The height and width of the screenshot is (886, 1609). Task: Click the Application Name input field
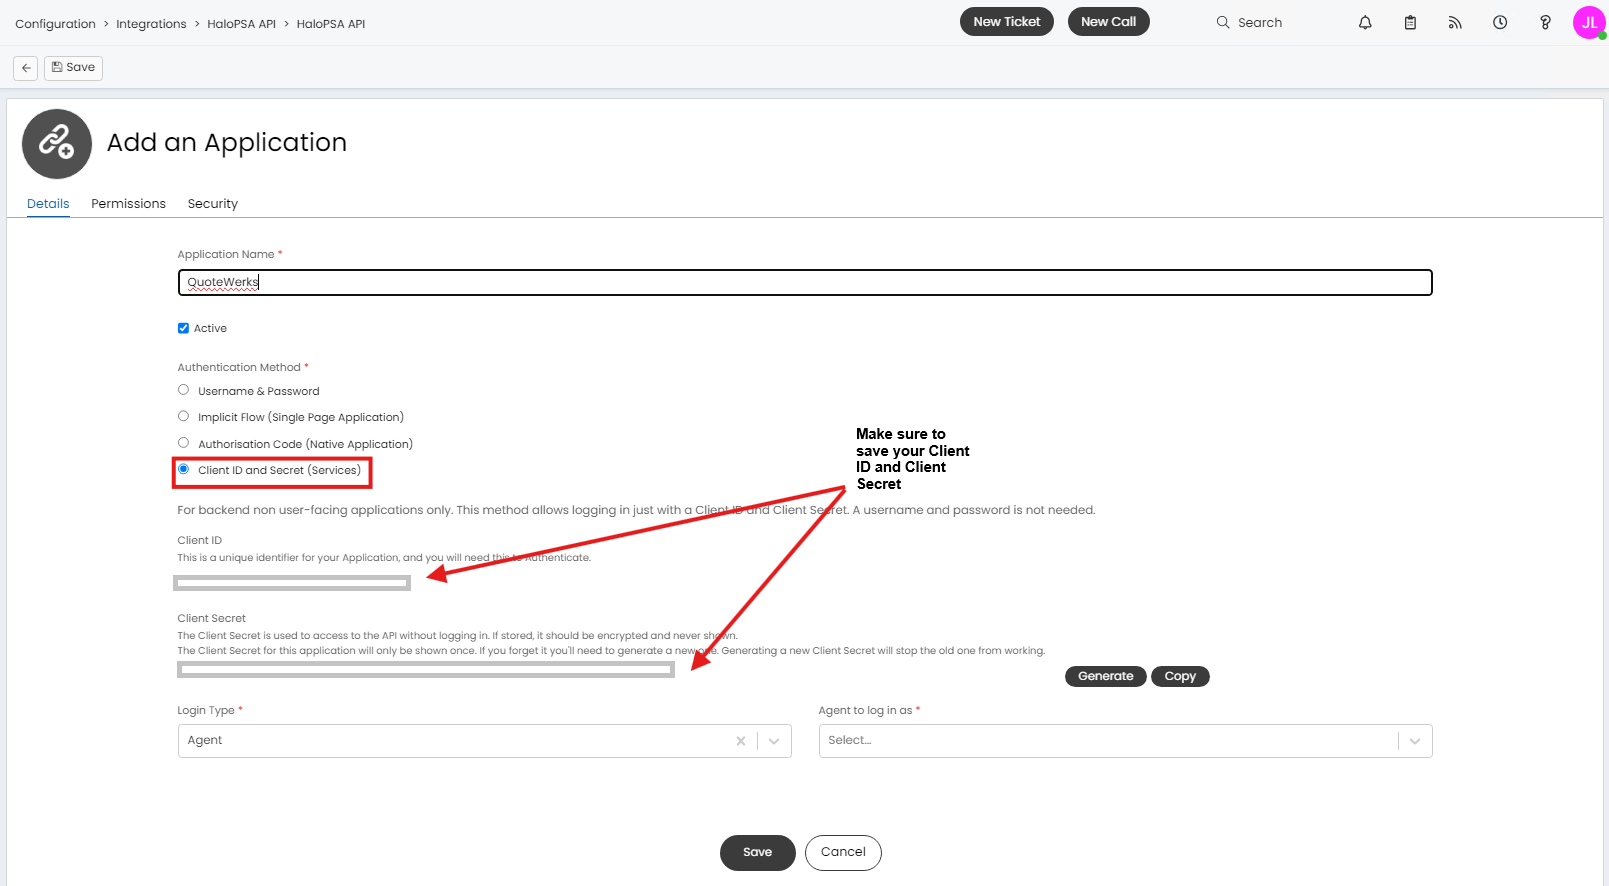[x=805, y=283]
